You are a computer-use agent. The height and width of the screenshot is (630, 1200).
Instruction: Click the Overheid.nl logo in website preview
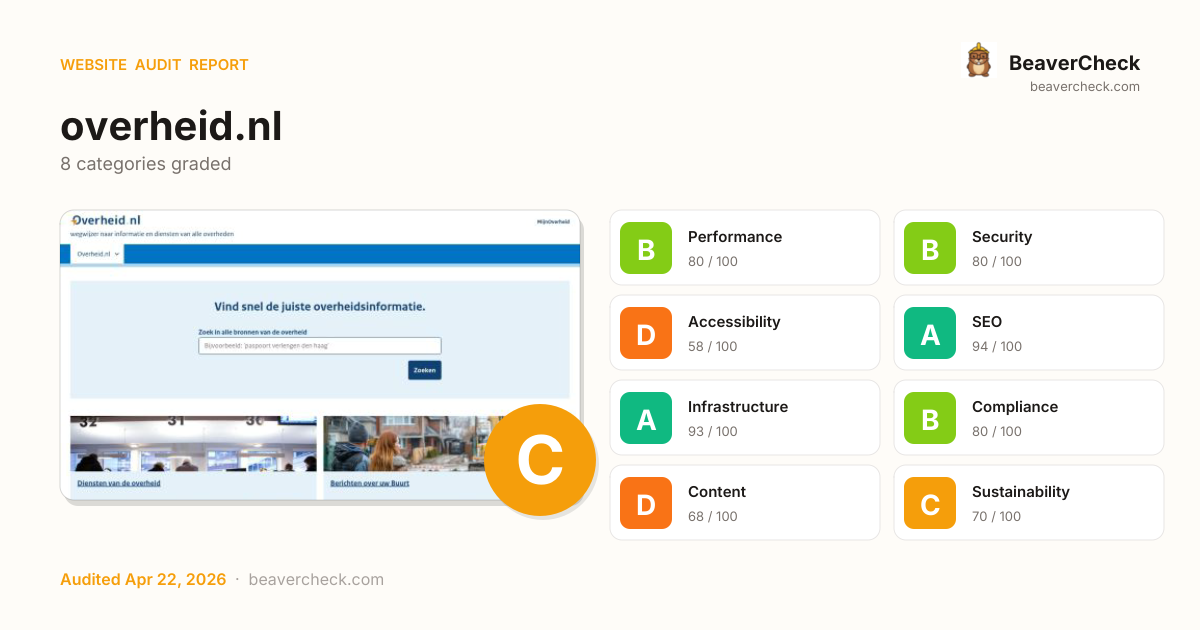(x=106, y=220)
